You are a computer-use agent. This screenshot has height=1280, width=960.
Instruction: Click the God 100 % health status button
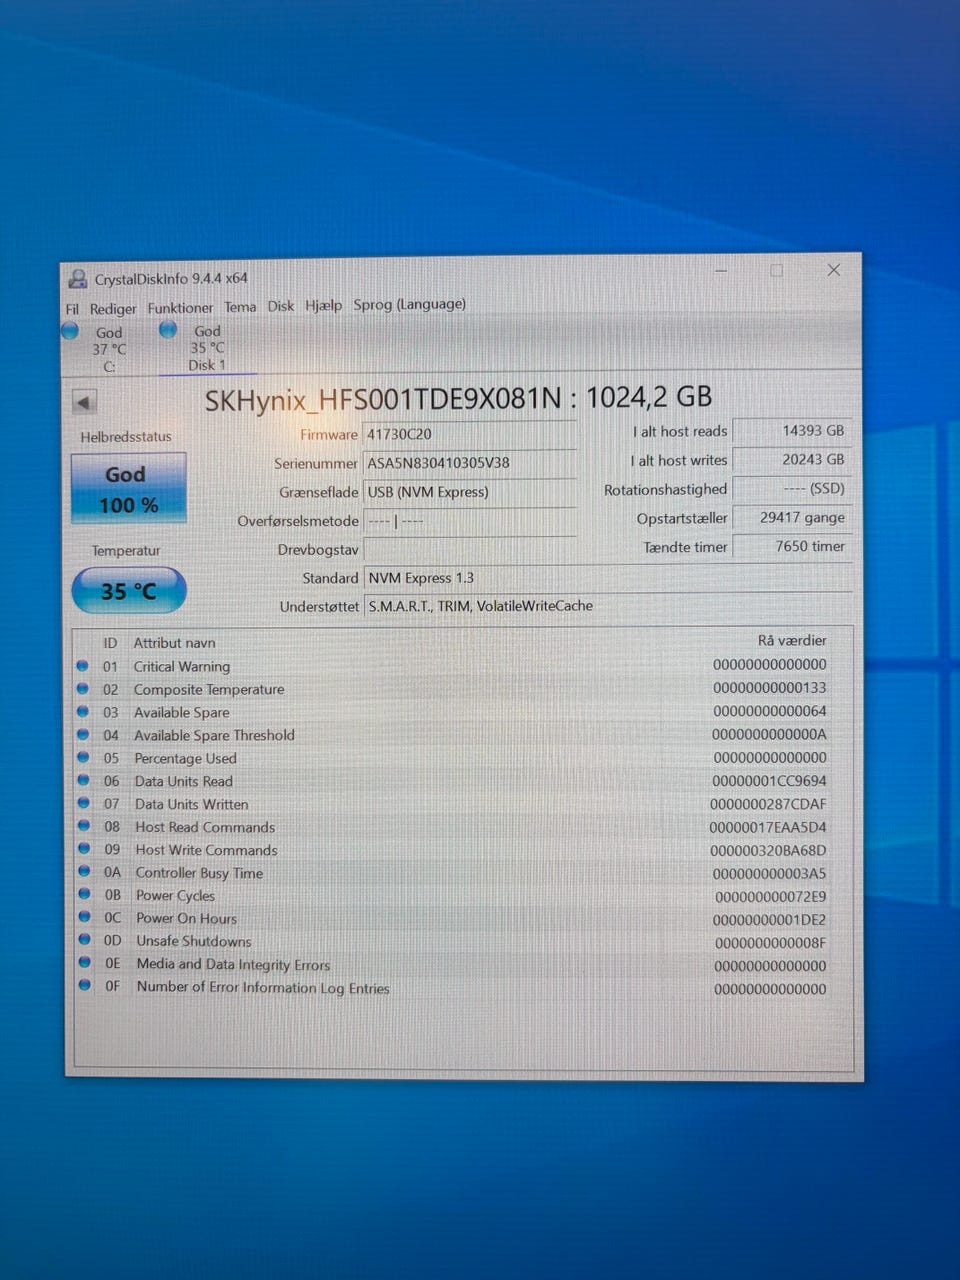click(x=129, y=489)
